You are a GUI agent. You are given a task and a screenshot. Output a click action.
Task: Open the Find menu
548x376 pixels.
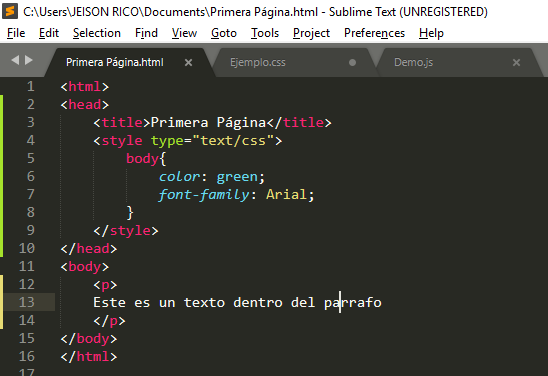click(146, 33)
